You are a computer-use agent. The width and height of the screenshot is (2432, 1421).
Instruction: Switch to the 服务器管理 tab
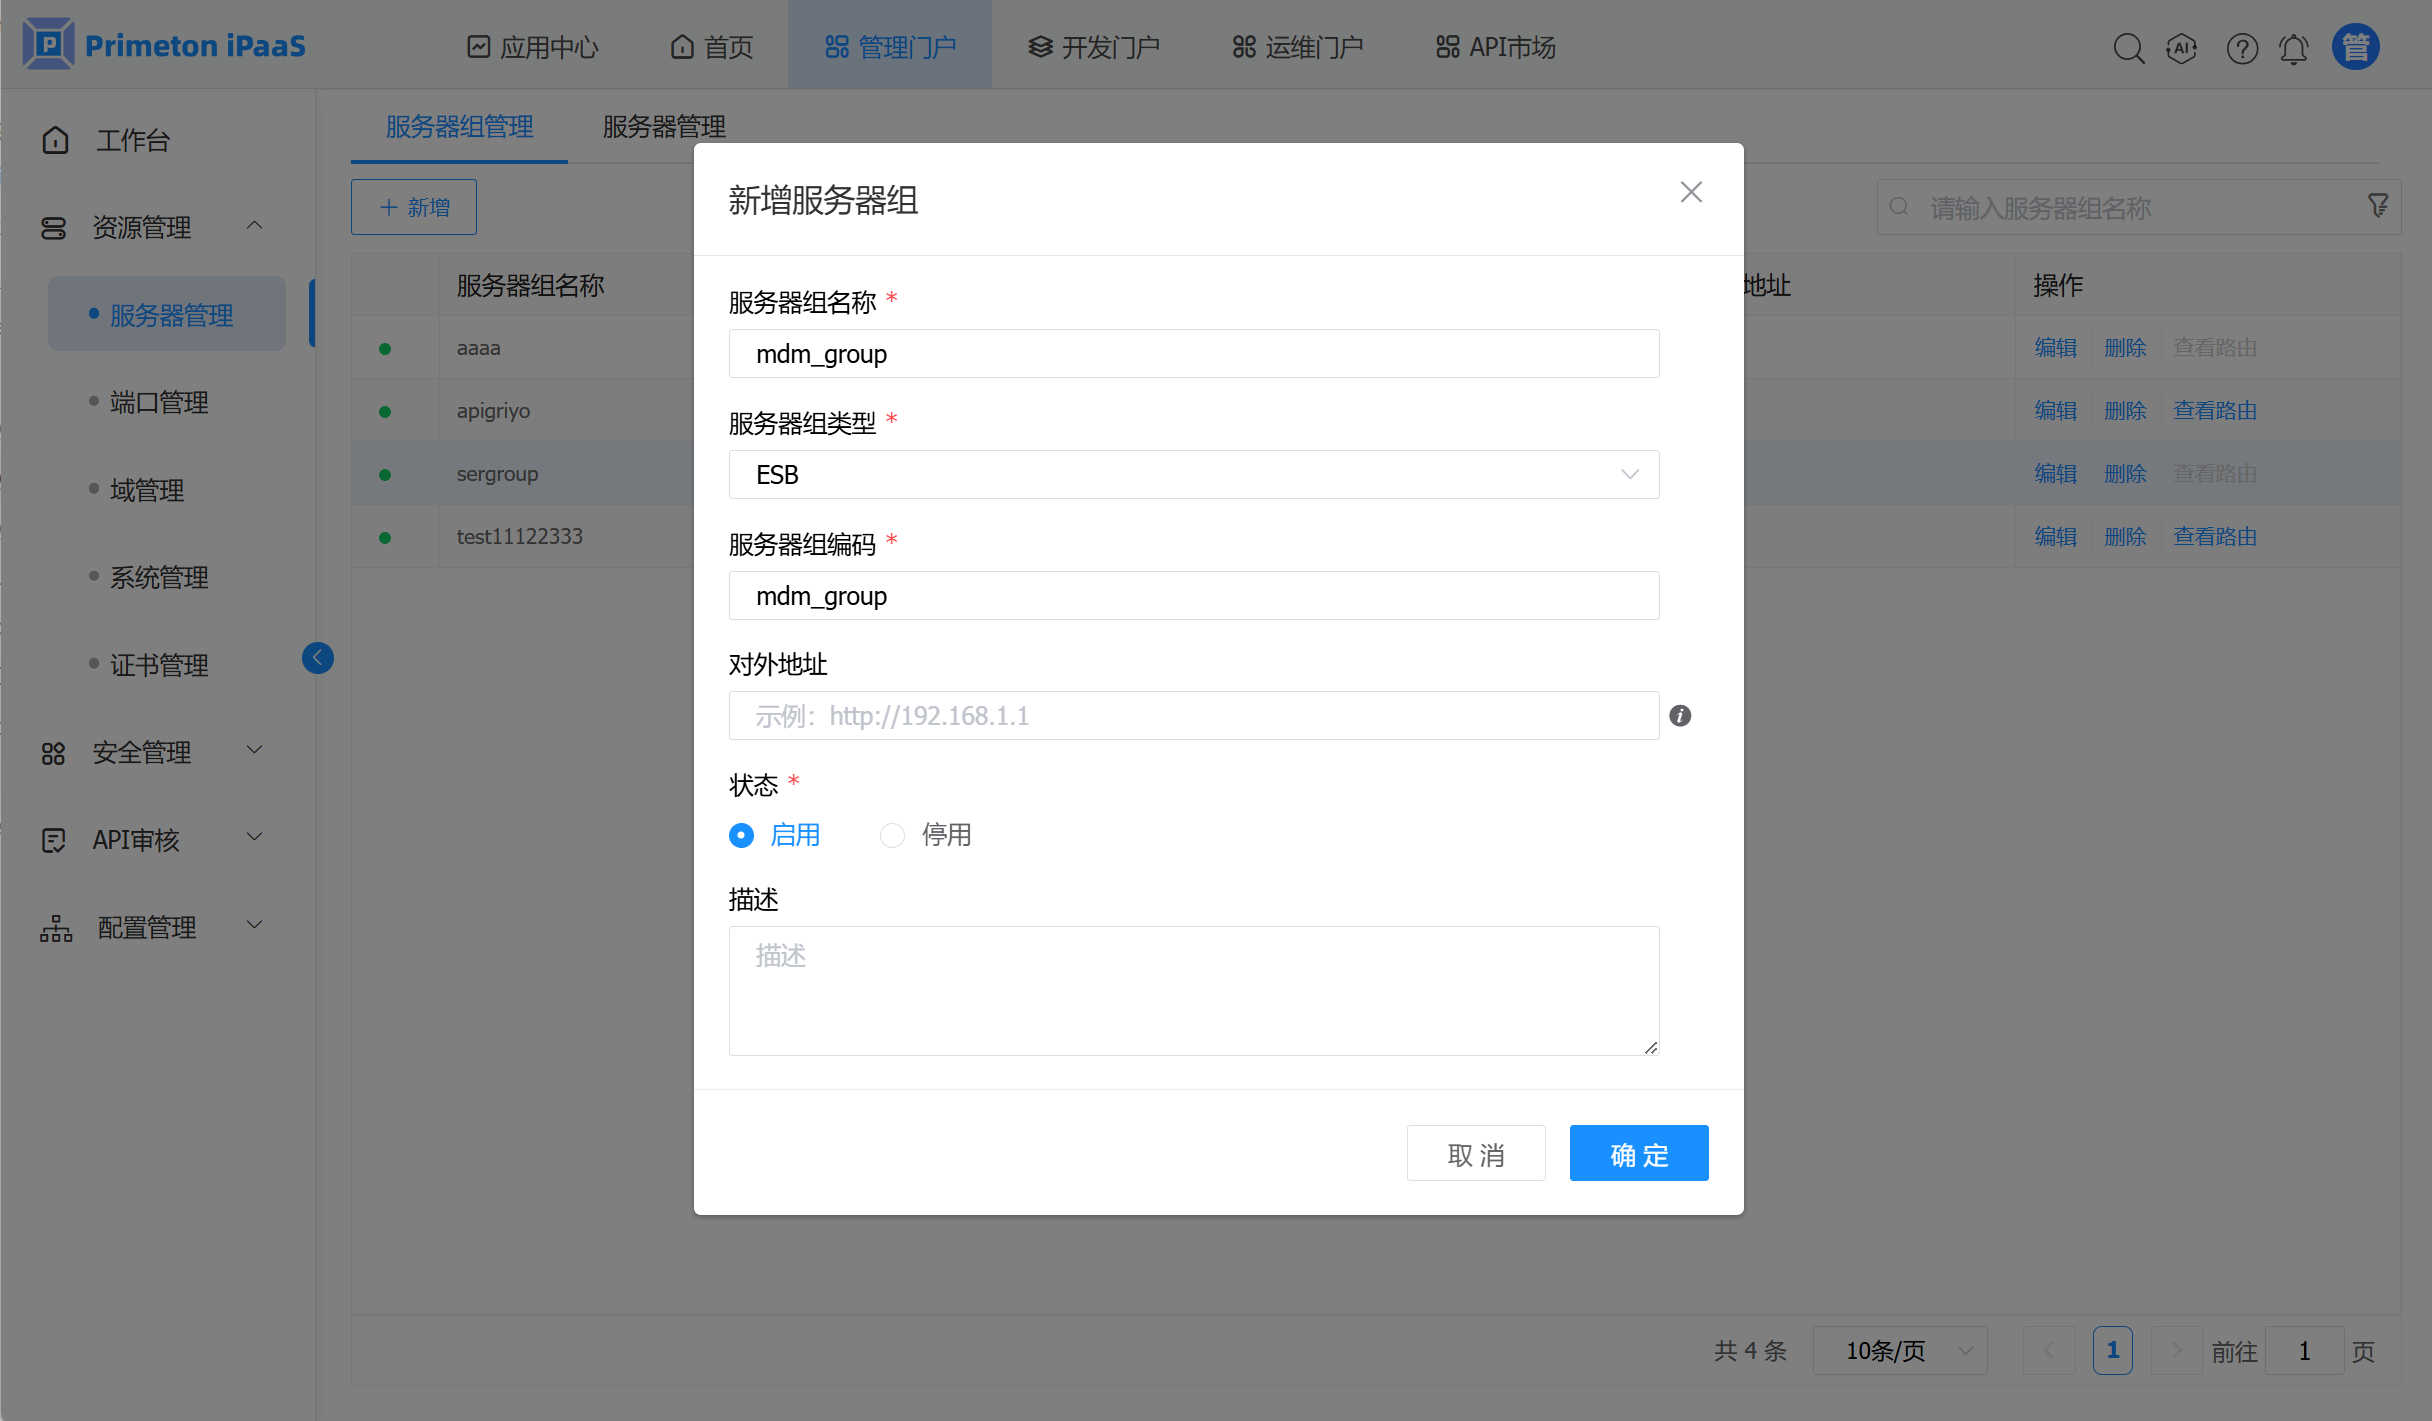[664, 127]
